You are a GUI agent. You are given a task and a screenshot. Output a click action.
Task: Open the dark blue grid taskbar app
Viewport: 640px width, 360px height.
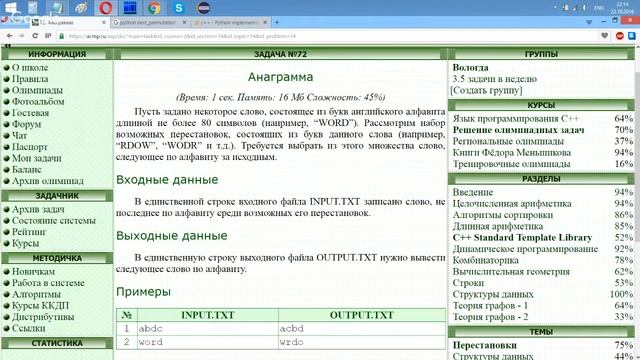tap(130, 7)
